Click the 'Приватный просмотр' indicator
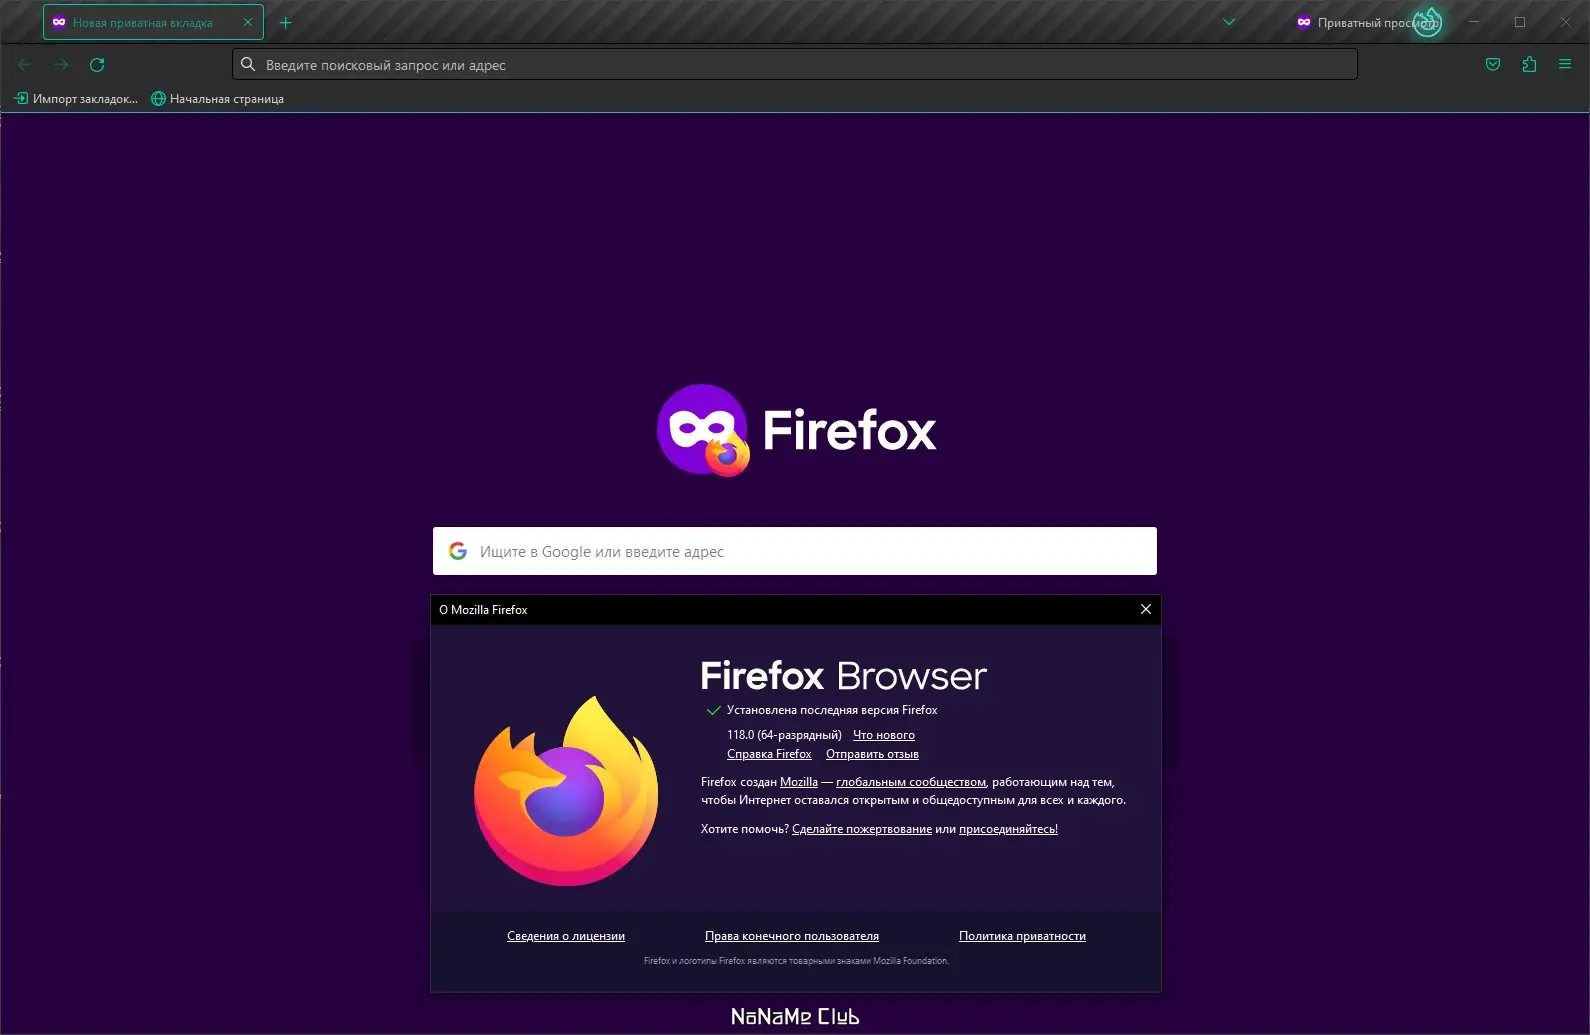 point(1368,22)
